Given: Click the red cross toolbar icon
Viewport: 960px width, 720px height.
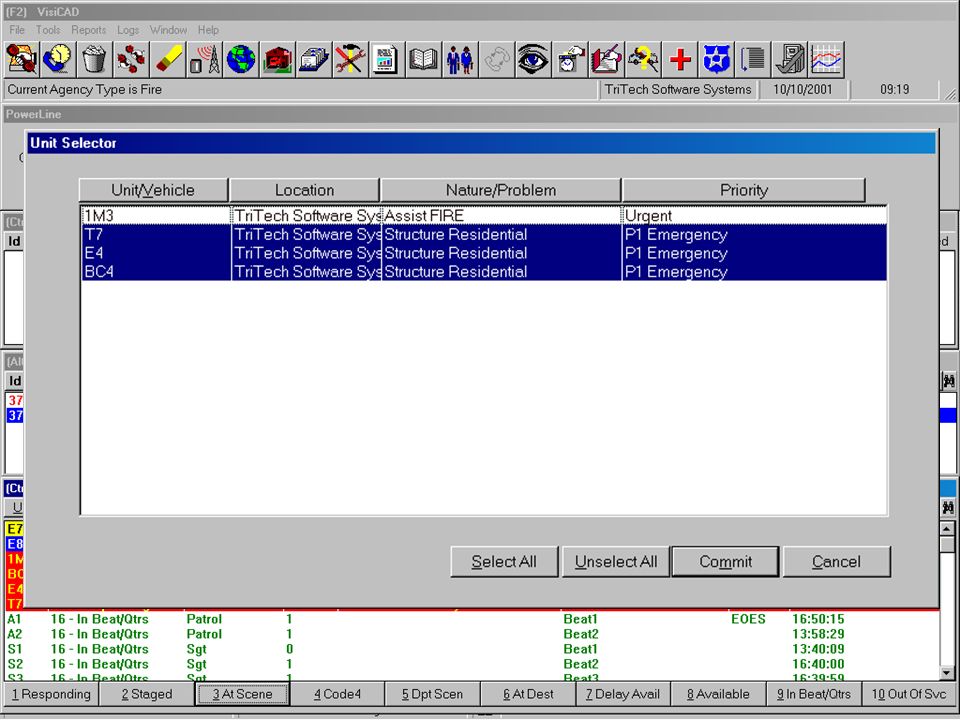Looking at the screenshot, I should tap(680, 59).
